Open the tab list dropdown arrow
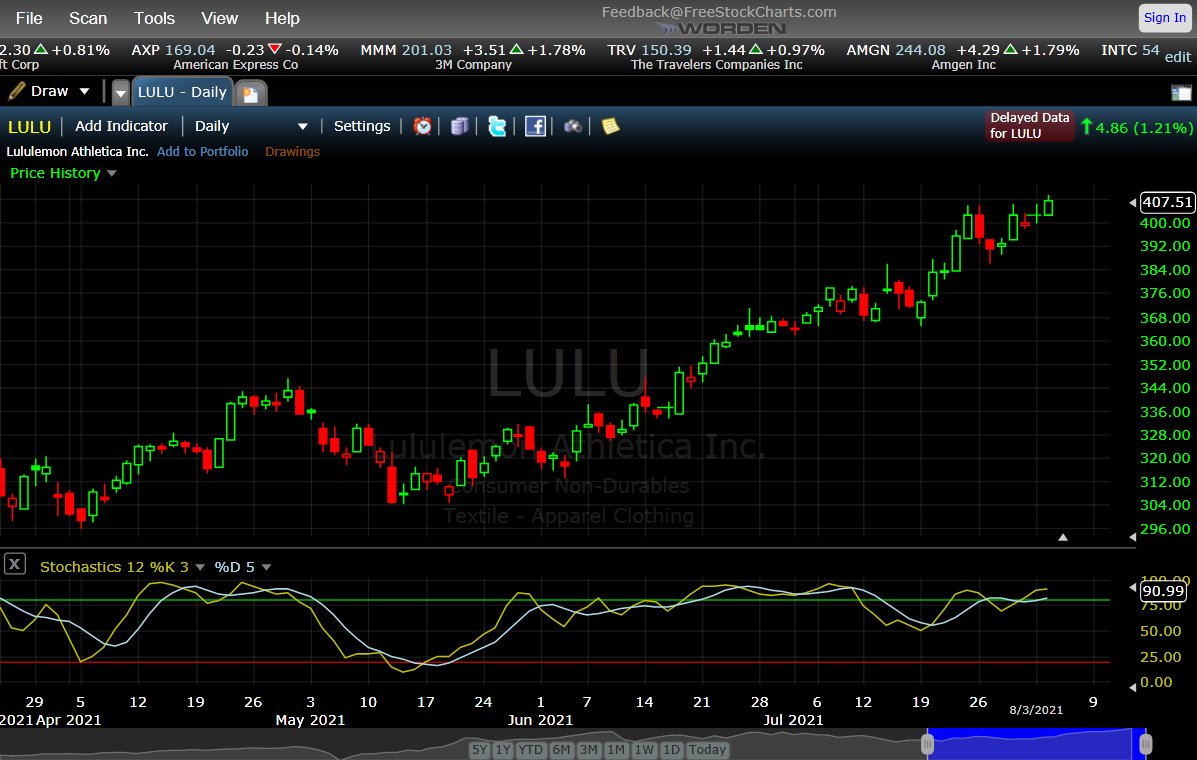1197x760 pixels. point(121,93)
